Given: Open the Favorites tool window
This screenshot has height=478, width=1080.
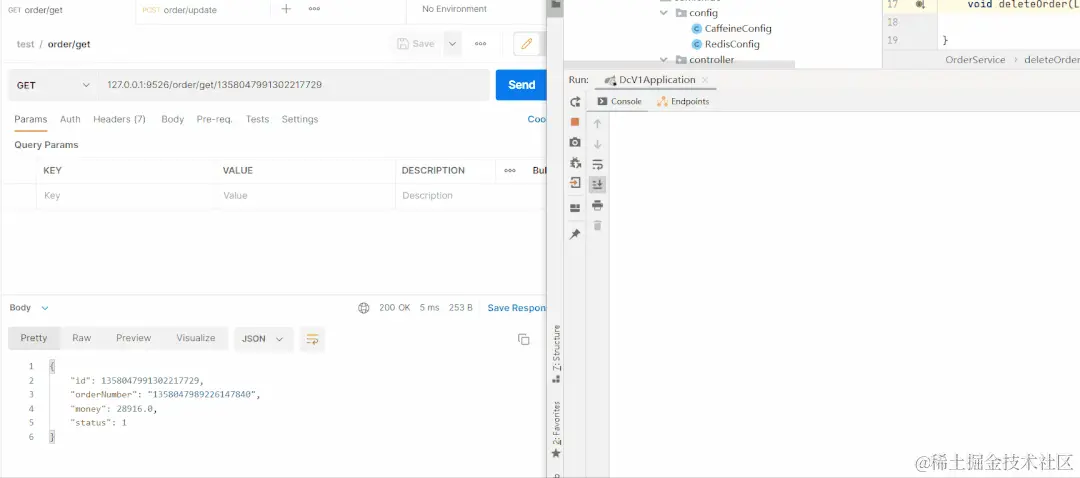Looking at the screenshot, I should [x=557, y=428].
